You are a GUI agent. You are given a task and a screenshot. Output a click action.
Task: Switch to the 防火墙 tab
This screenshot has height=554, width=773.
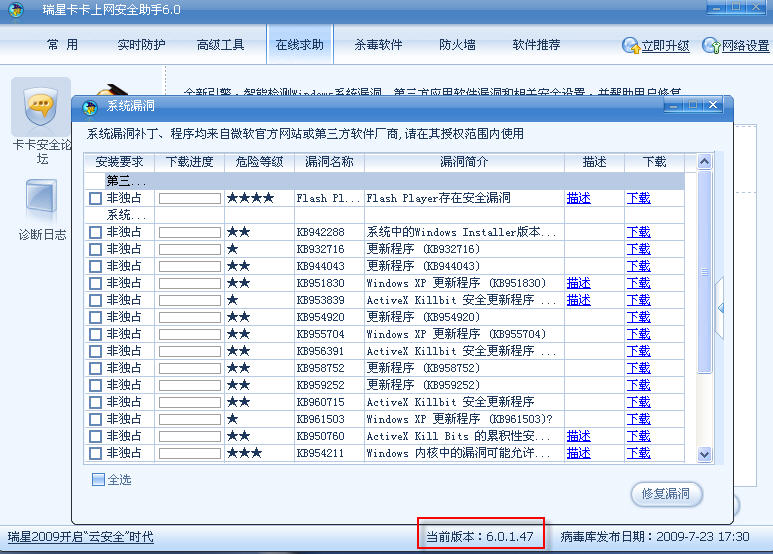point(457,45)
